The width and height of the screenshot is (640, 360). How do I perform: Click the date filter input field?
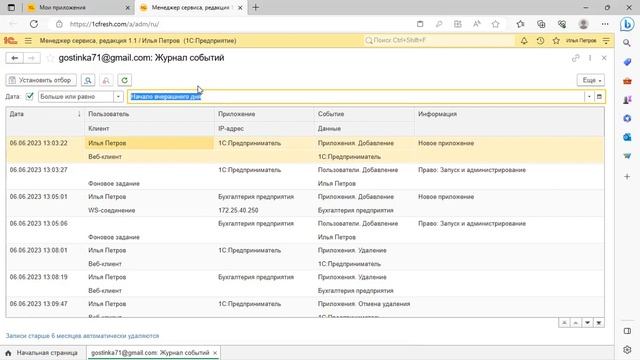coord(355,97)
